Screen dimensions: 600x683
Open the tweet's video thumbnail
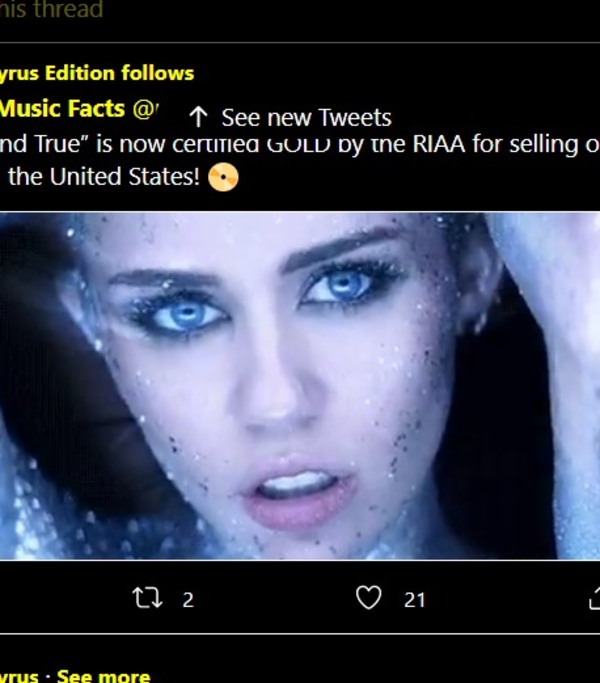(300, 385)
